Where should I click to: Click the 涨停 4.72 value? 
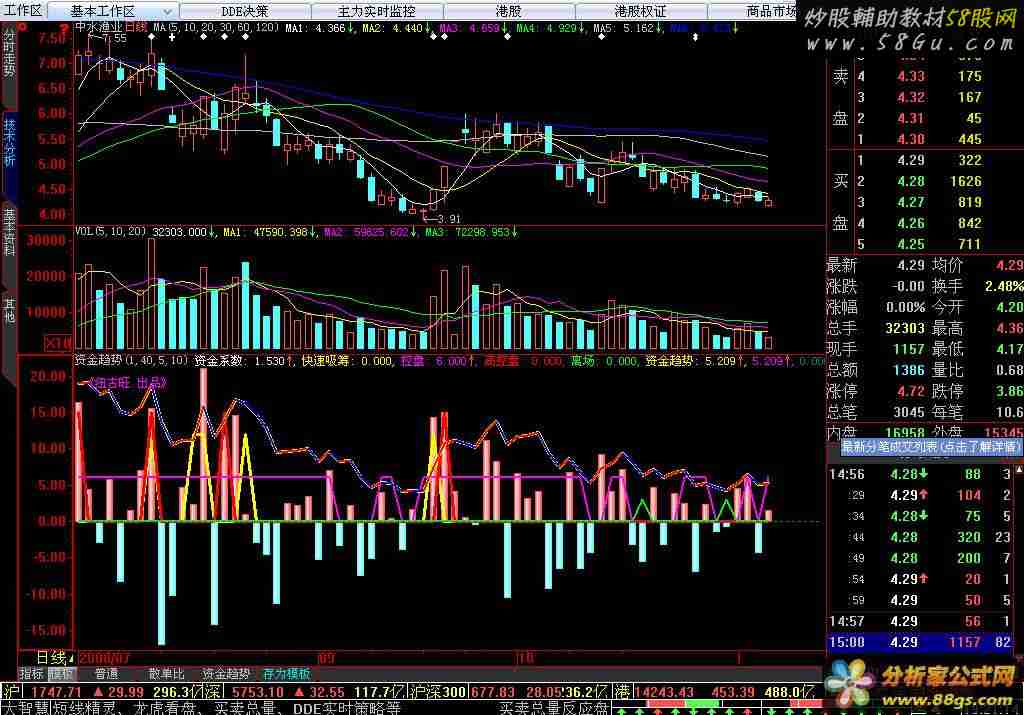[x=911, y=391]
